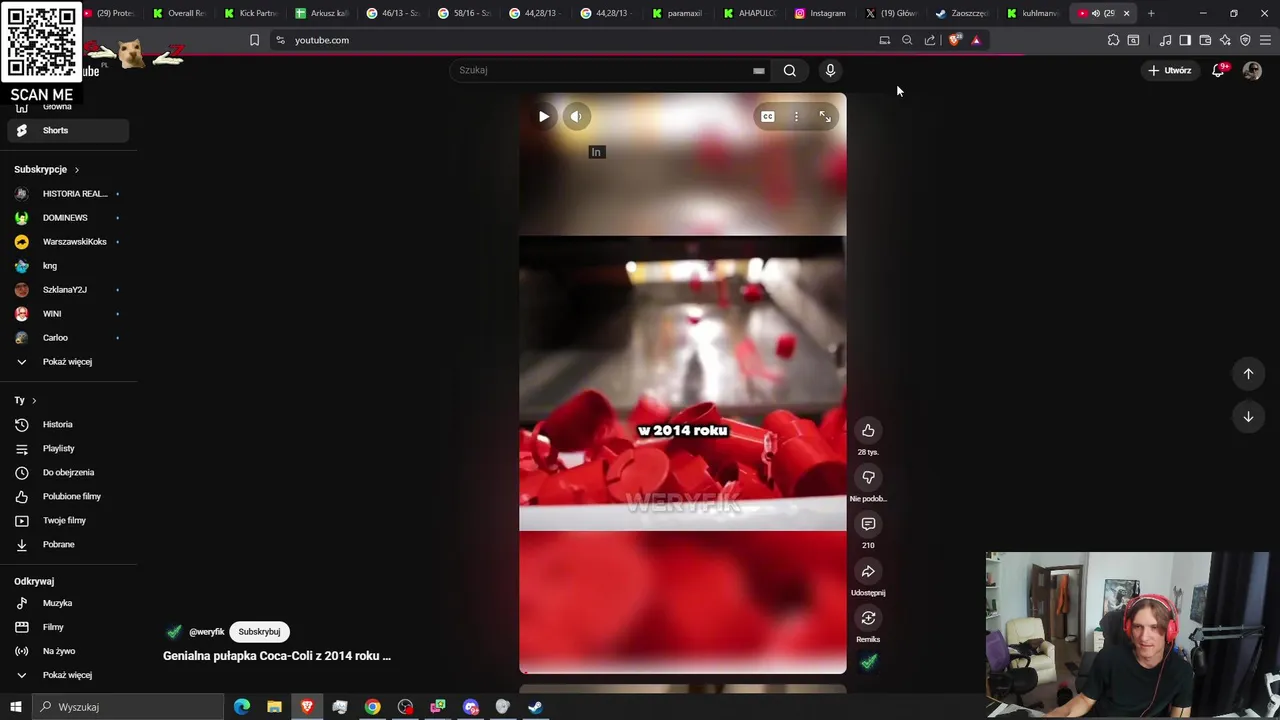The height and width of the screenshot is (720, 1280).
Task: Start voice search with microphone
Action: (x=830, y=70)
